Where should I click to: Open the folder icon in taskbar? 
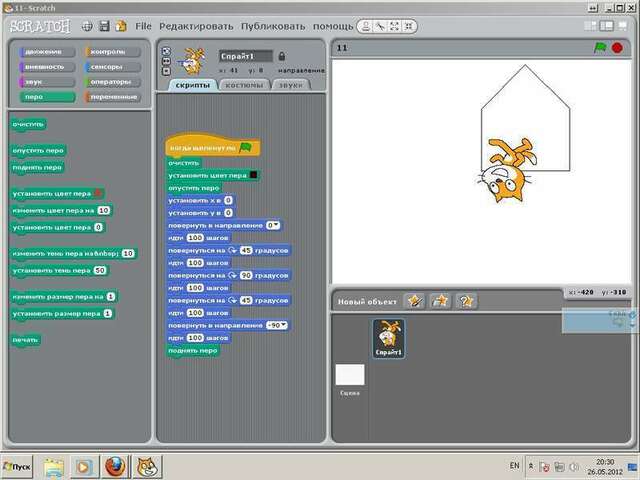click(x=54, y=467)
